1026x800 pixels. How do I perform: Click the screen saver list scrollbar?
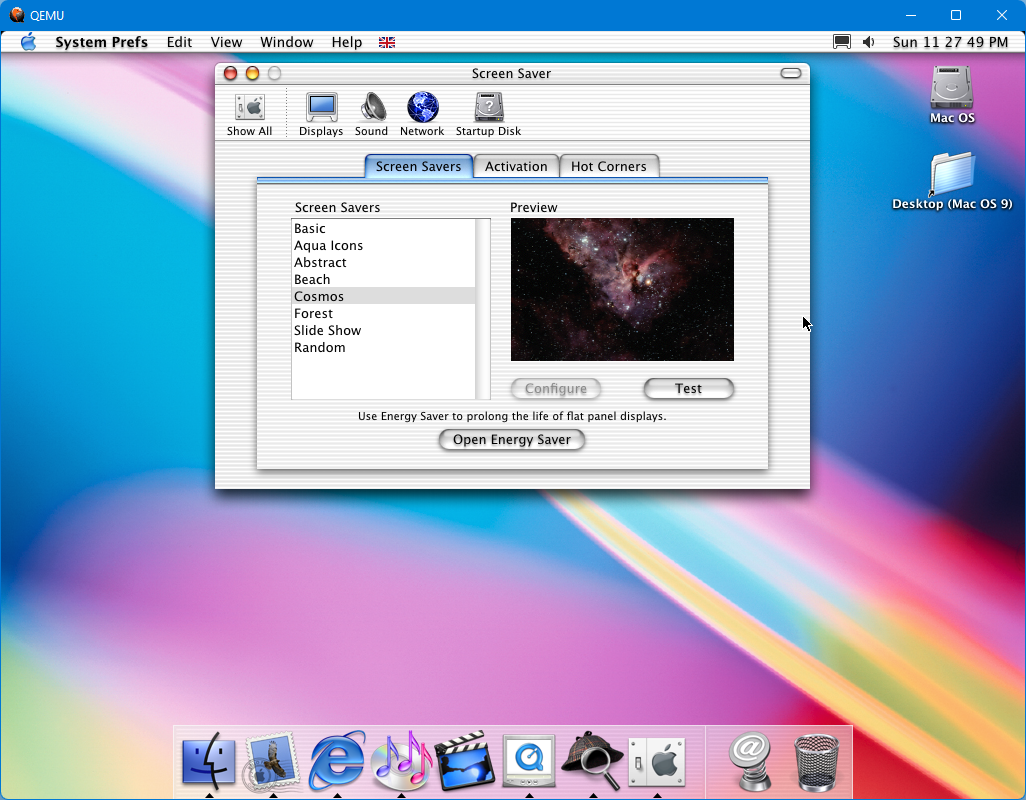(483, 309)
